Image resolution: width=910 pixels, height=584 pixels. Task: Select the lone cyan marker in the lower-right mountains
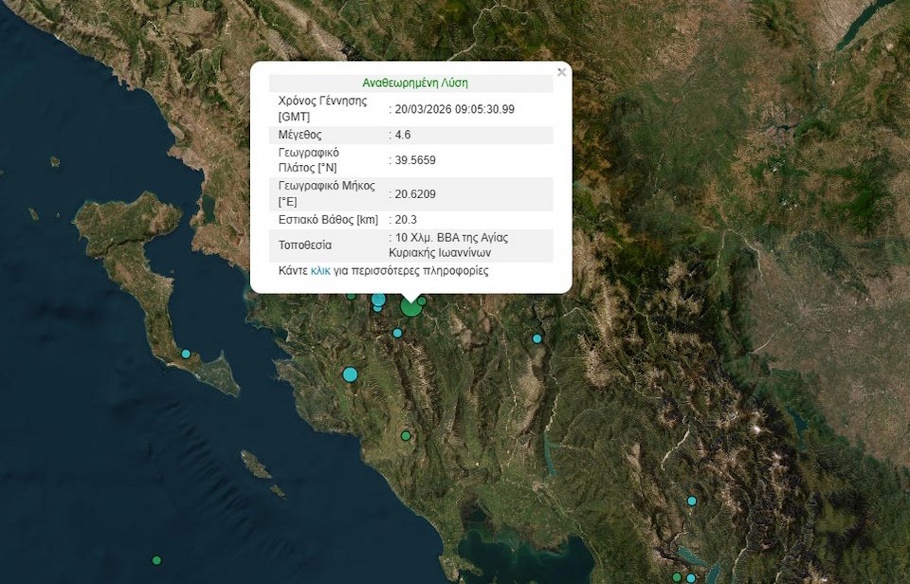(x=692, y=501)
